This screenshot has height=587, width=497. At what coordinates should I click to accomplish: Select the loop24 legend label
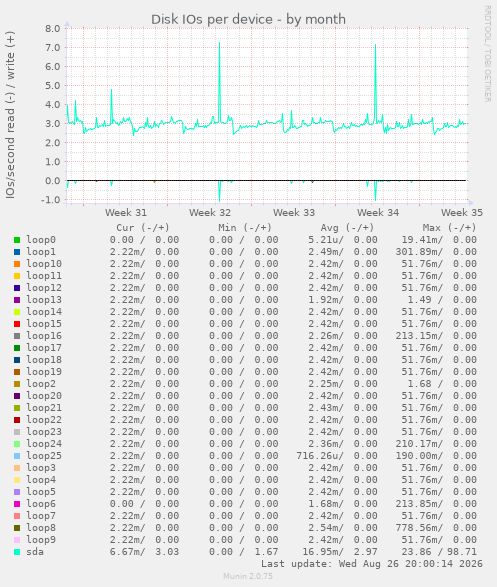pyautogui.click(x=44, y=444)
